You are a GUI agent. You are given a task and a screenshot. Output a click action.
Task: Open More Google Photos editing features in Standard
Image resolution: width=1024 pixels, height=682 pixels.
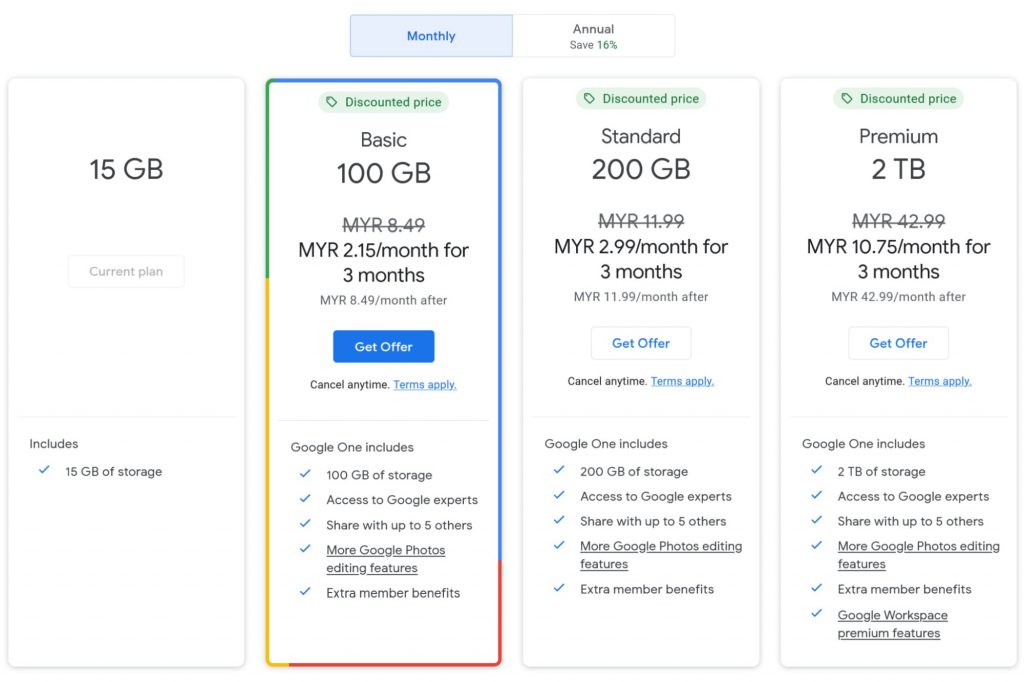click(661, 555)
